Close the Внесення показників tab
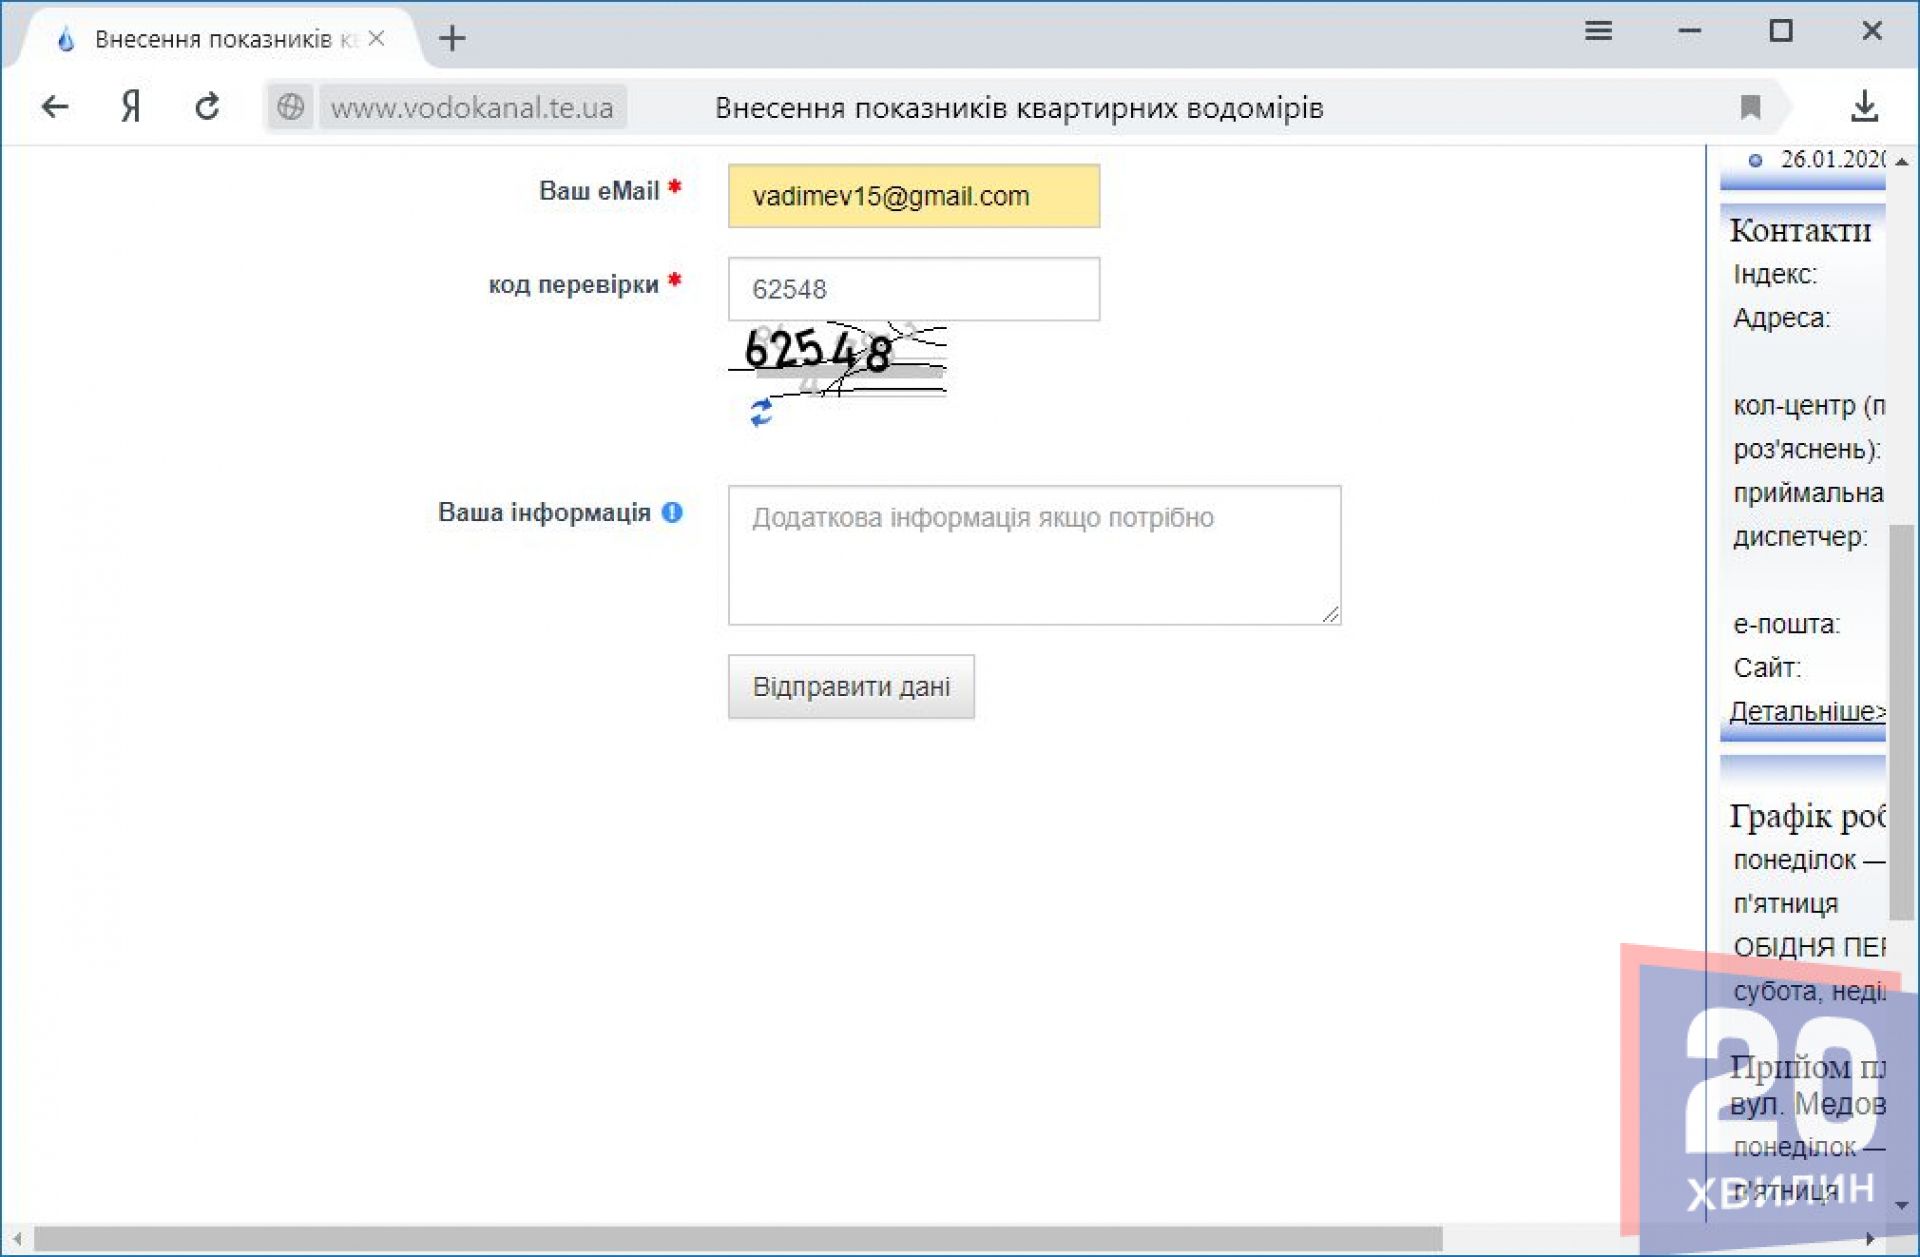This screenshot has height=1257, width=1920. coord(377,38)
